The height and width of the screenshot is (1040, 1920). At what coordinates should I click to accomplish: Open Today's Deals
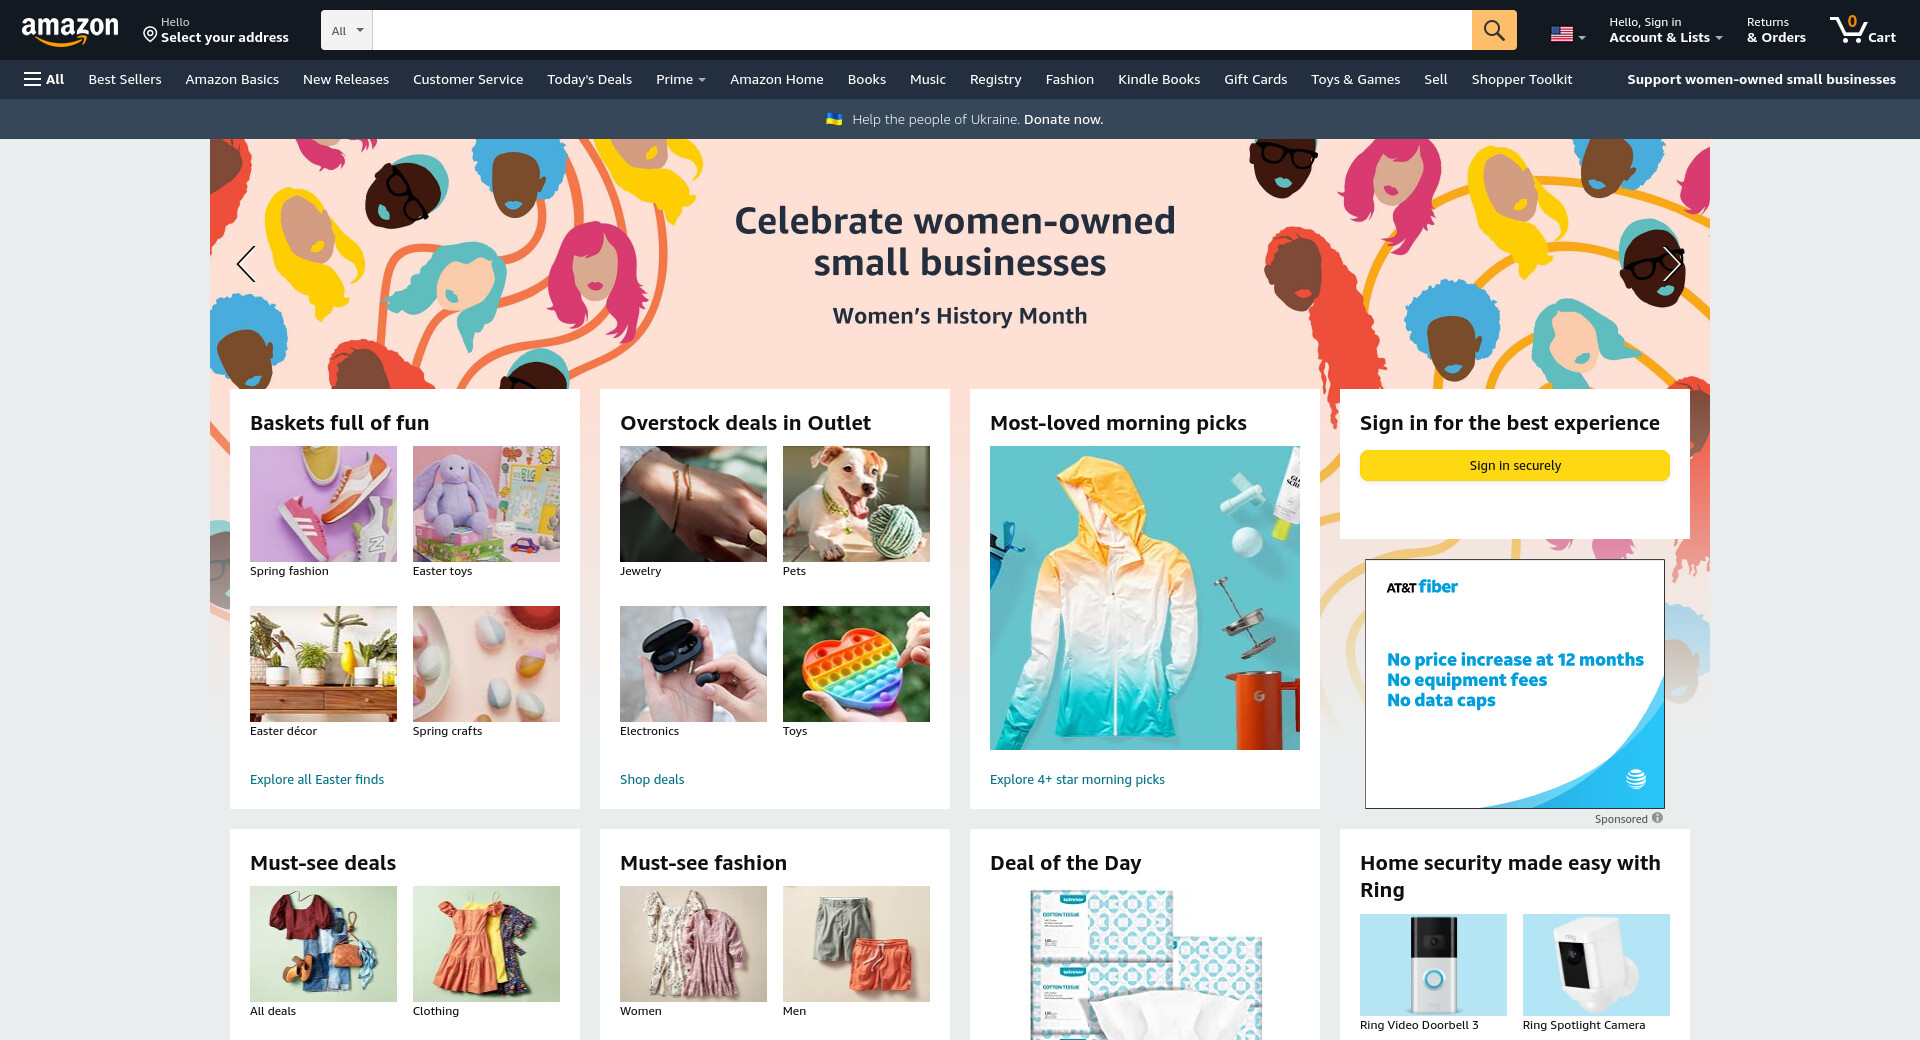pyautogui.click(x=589, y=79)
